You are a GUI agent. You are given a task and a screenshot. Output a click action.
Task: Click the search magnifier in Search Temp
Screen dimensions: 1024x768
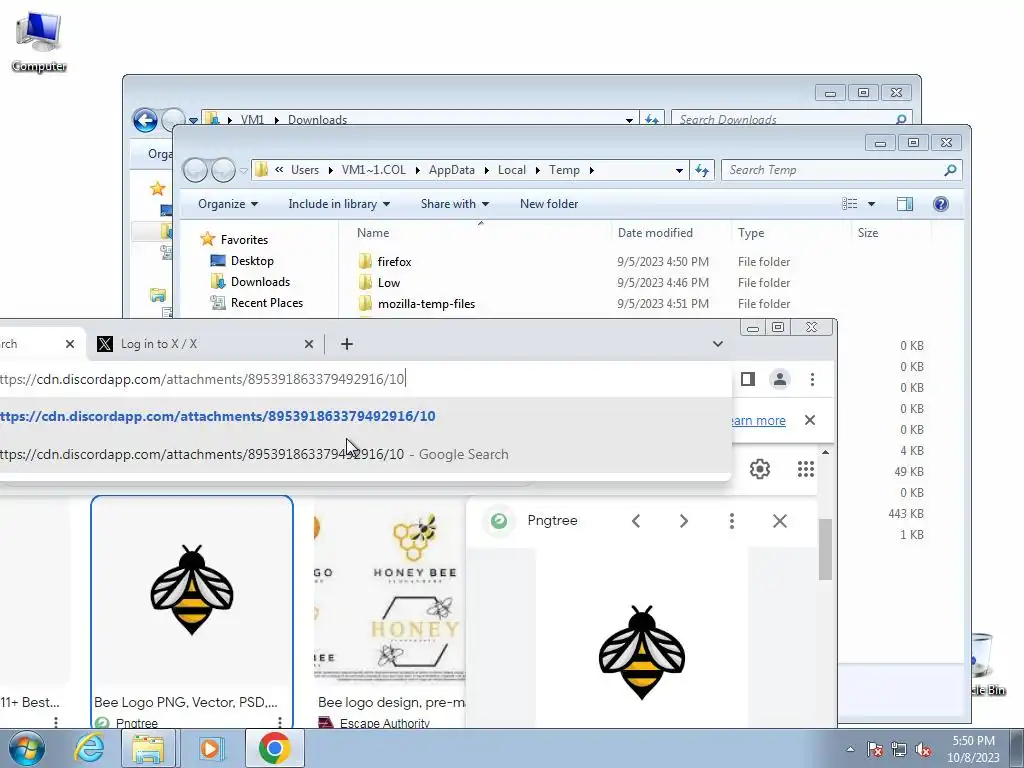(x=950, y=170)
